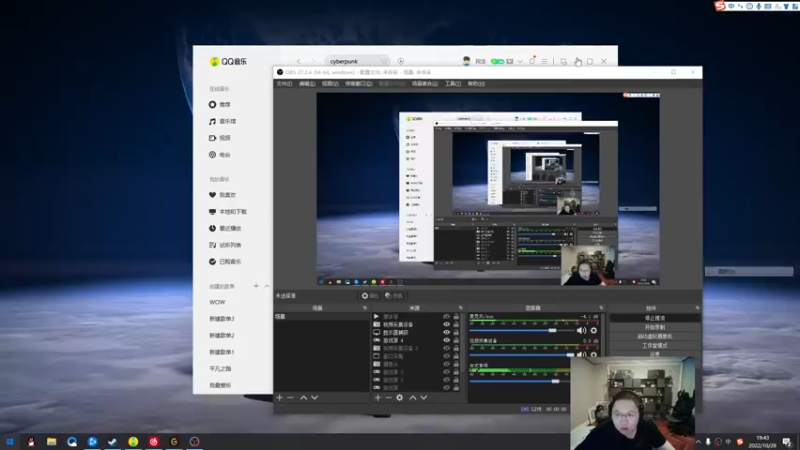Collapse the 创建的歌单 playlist section
The width and height of the screenshot is (800, 450).
267,286
